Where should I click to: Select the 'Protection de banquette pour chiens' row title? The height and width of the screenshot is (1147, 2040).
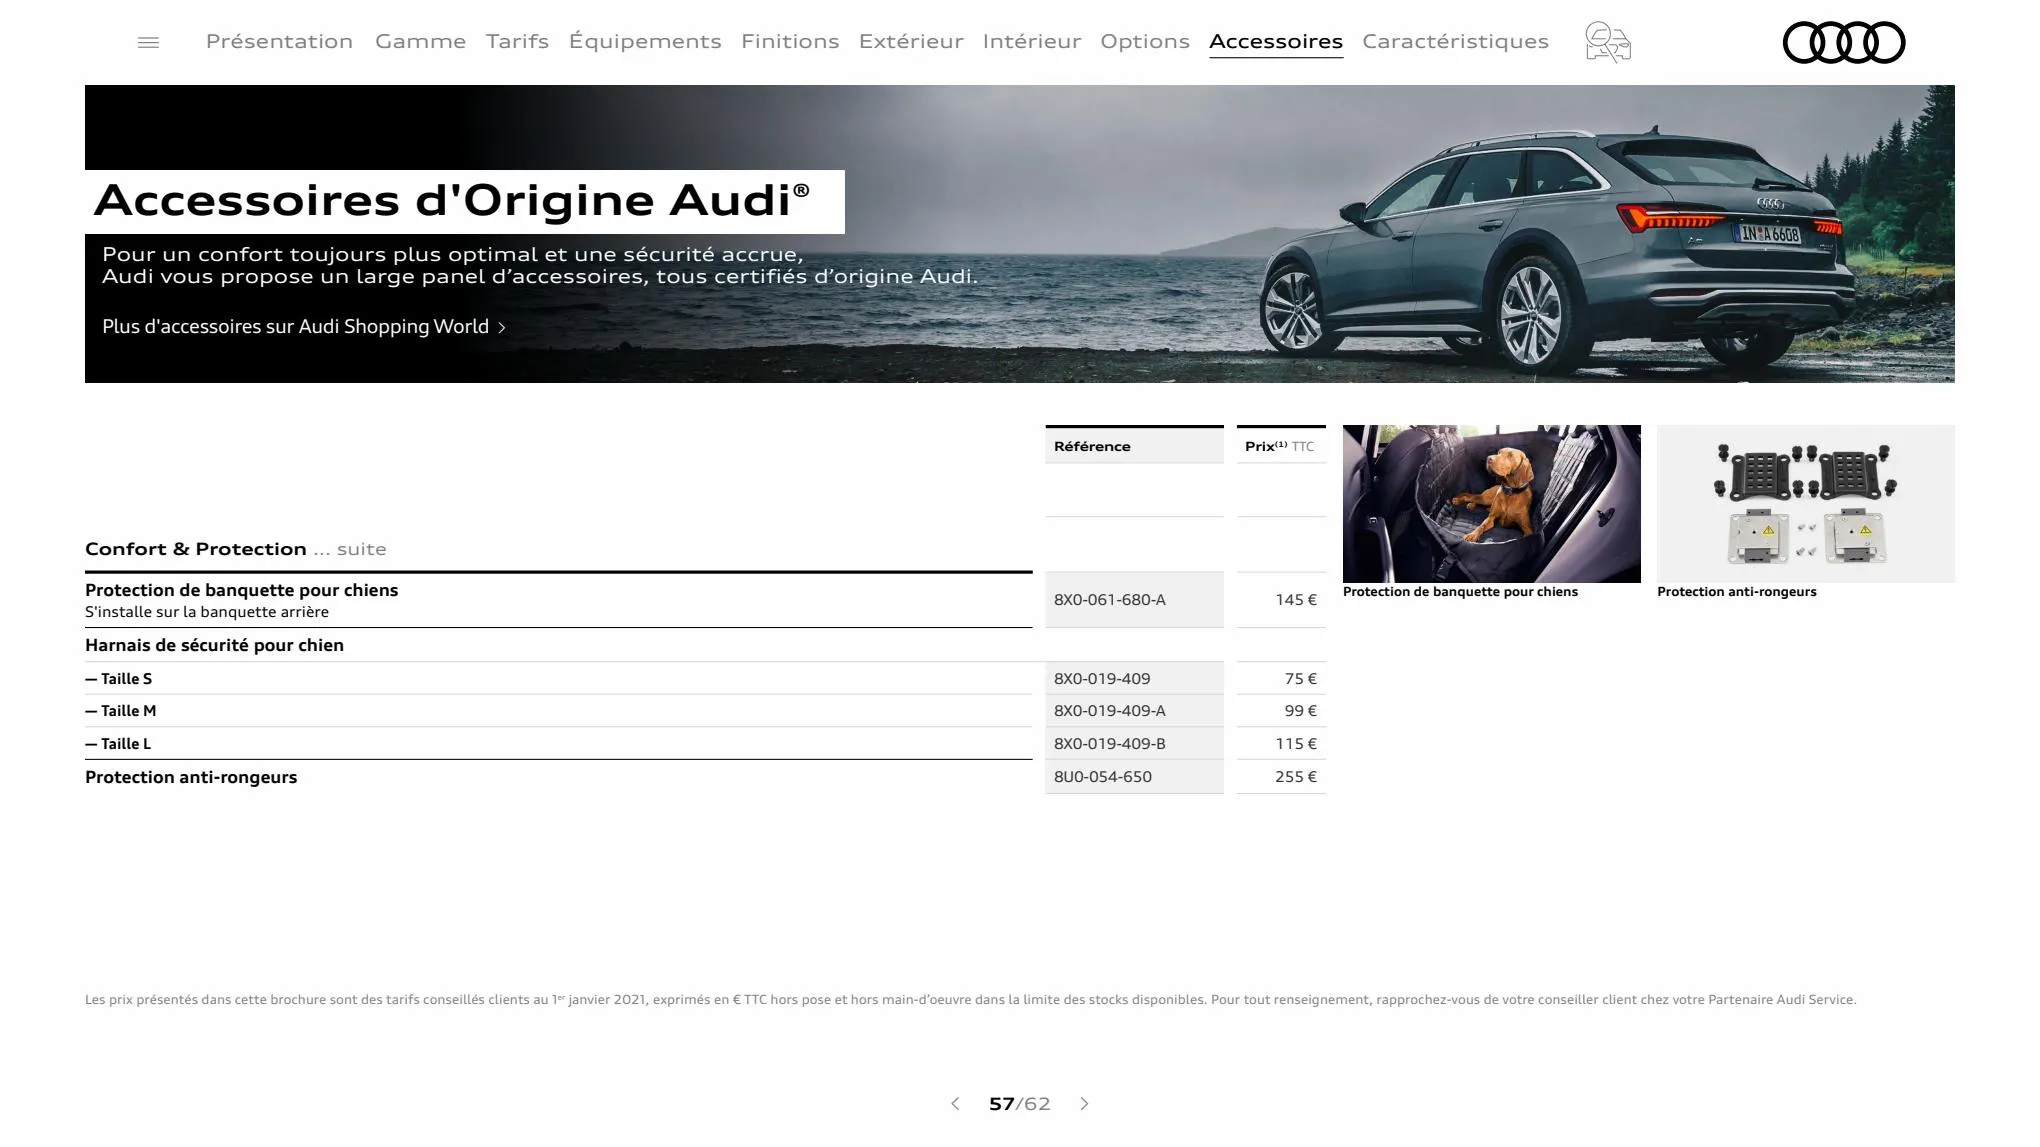click(241, 590)
